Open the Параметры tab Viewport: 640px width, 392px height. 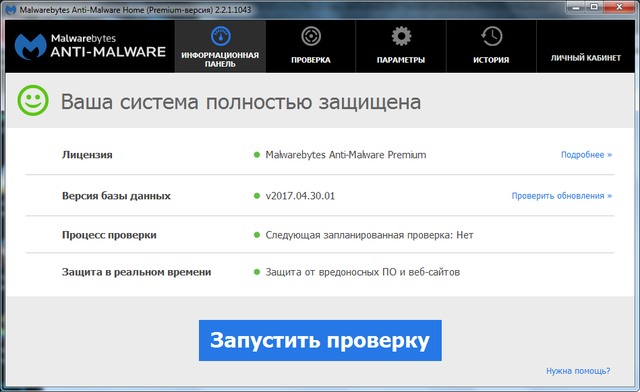tap(401, 47)
